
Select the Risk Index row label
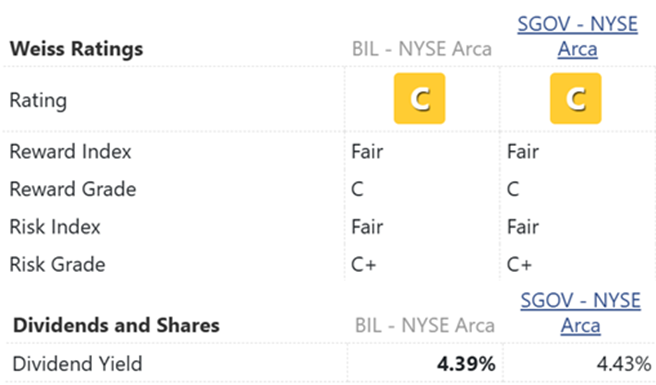pos(55,227)
